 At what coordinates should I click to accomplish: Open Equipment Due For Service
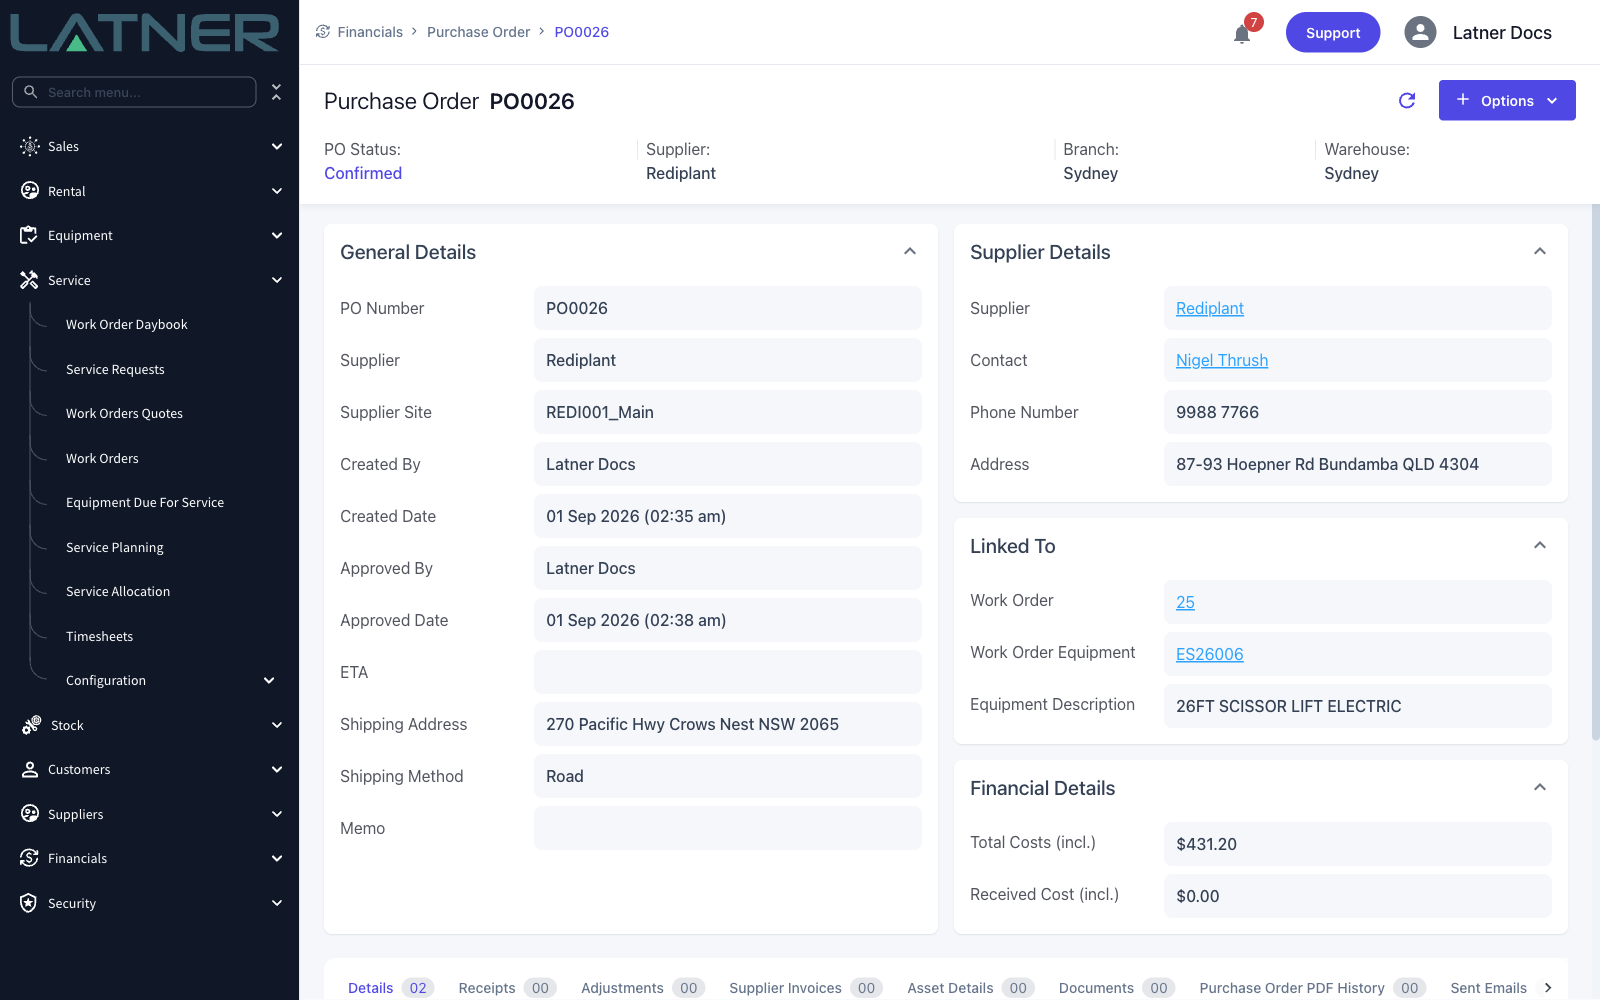coord(145,502)
